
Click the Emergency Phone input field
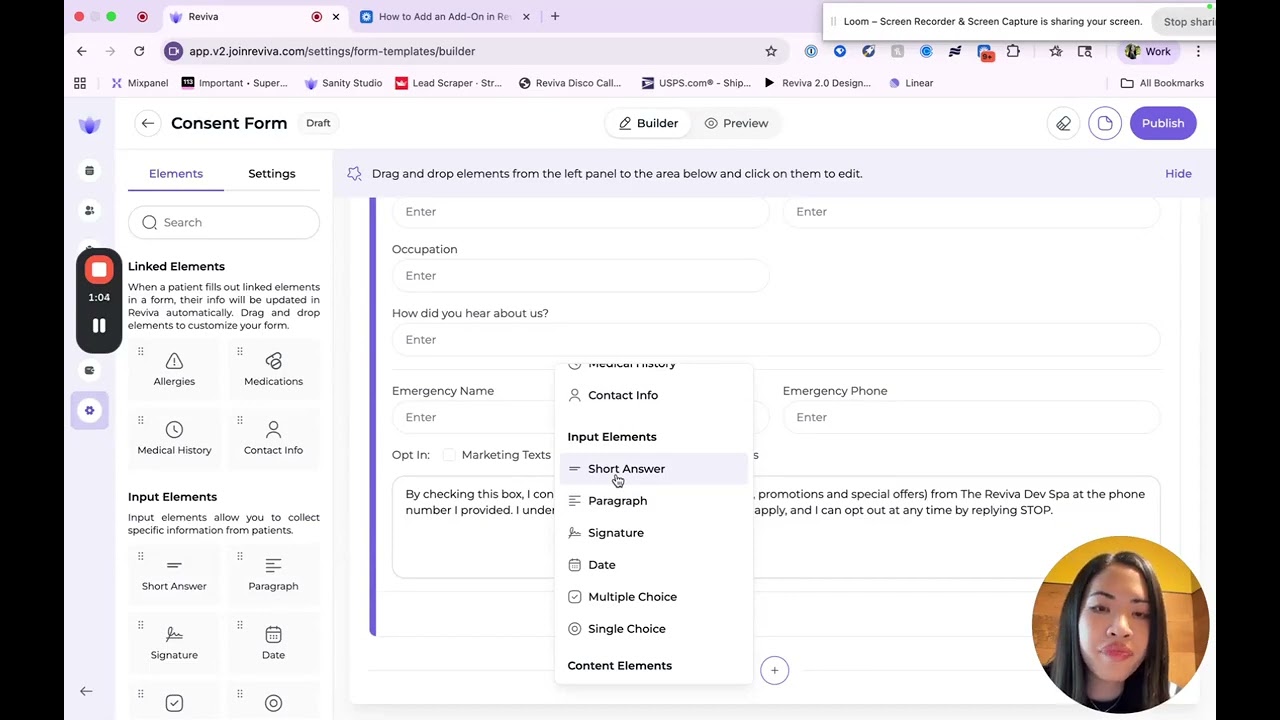click(x=971, y=417)
